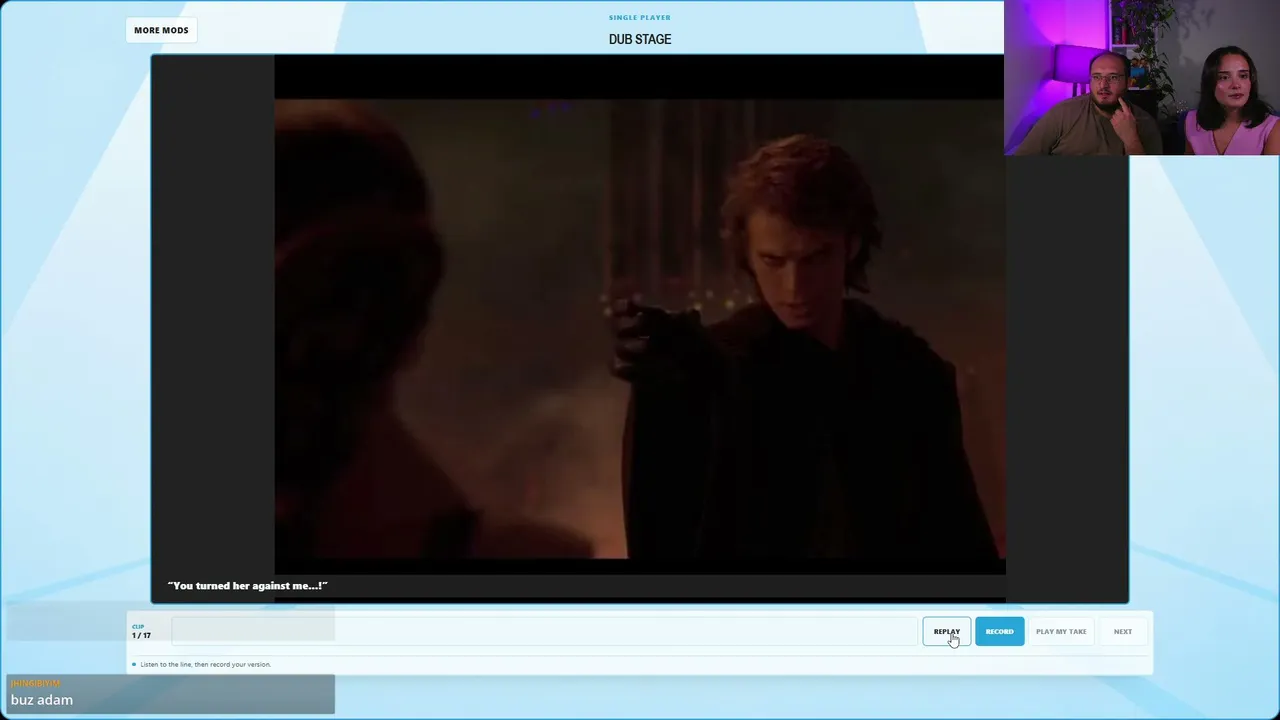Open the MORE MODS menu button

161,30
